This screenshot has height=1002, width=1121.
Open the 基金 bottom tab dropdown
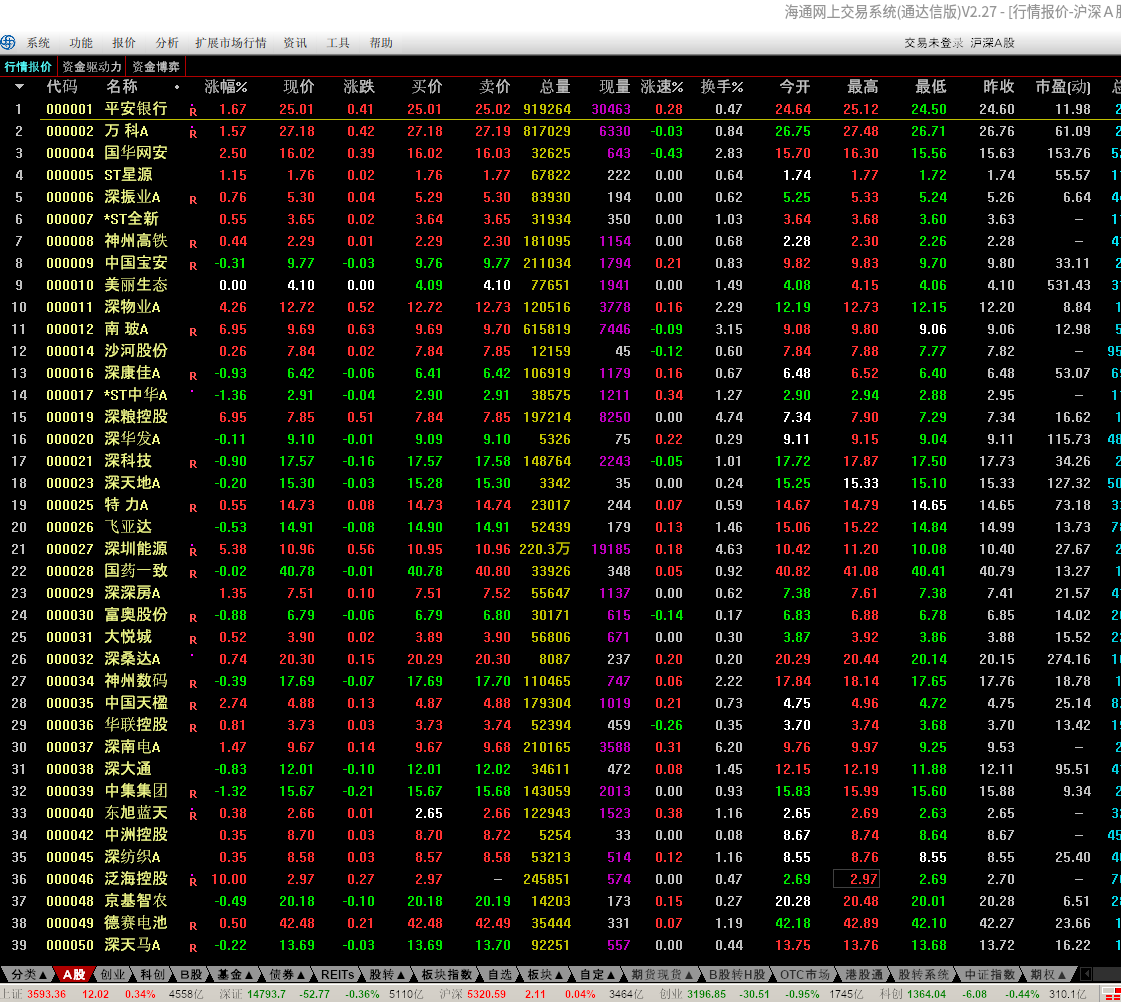(x=235, y=974)
